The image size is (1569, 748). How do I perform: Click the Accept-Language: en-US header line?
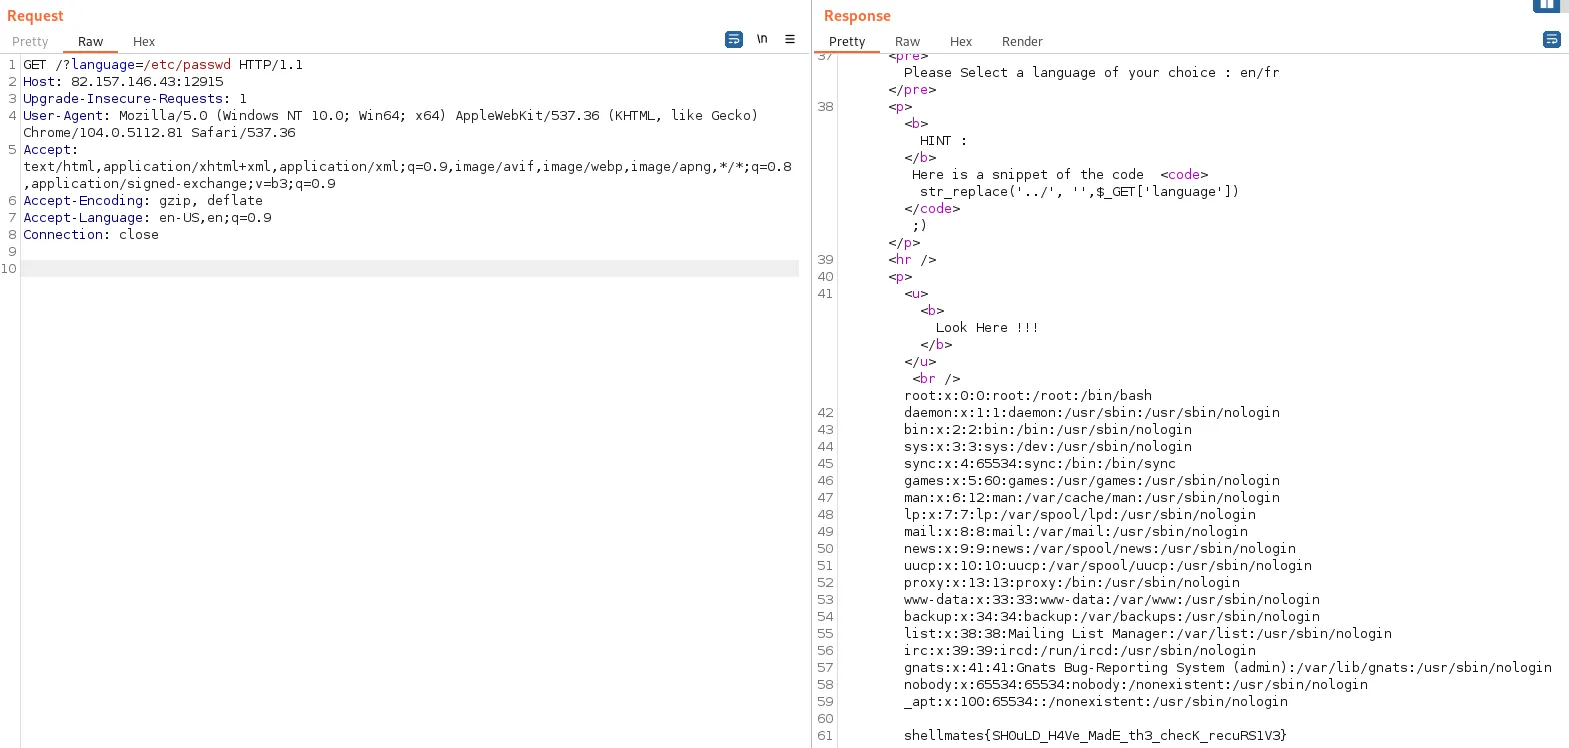(x=147, y=218)
